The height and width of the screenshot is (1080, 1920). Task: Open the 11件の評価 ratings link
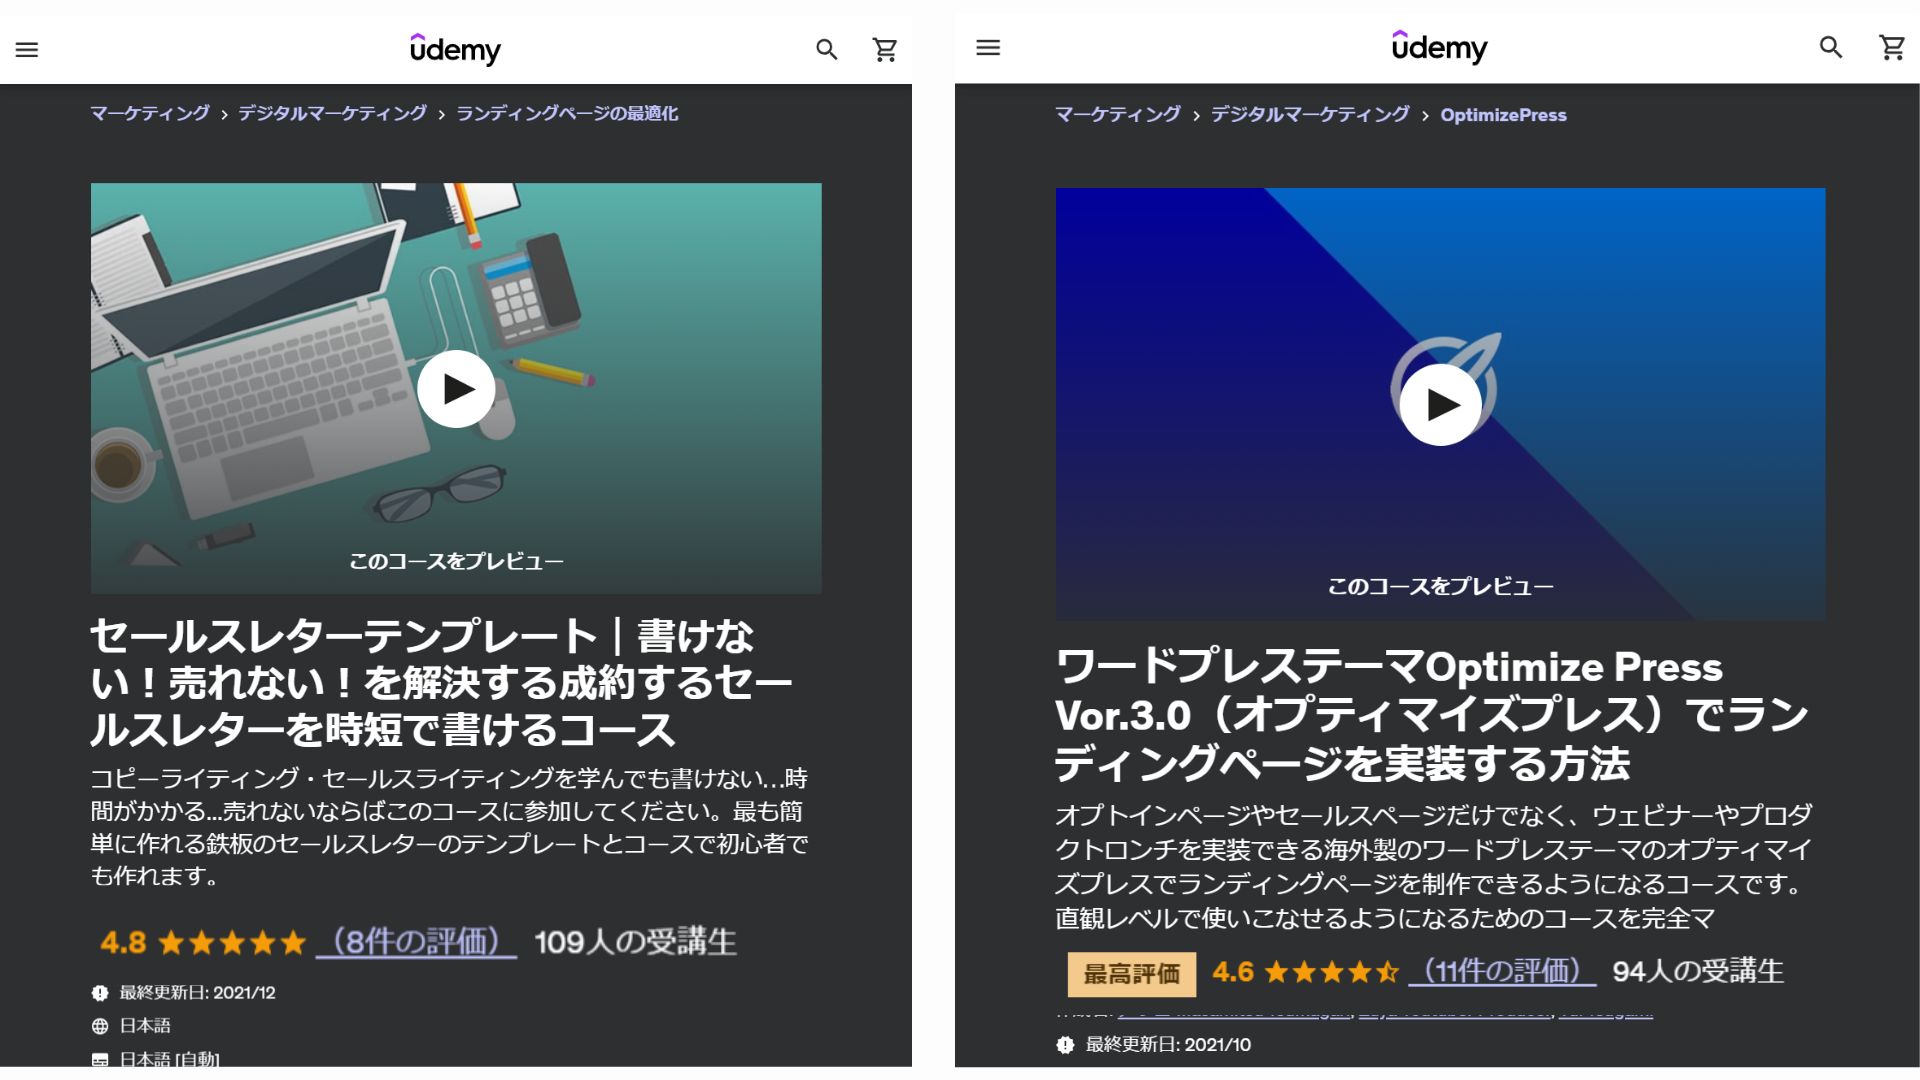[1502, 971]
